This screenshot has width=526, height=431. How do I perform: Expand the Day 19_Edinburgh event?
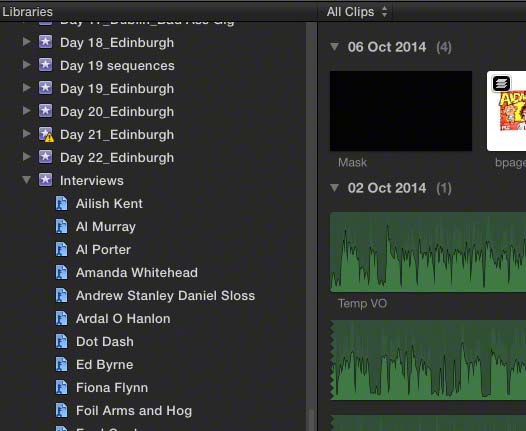click(27, 88)
